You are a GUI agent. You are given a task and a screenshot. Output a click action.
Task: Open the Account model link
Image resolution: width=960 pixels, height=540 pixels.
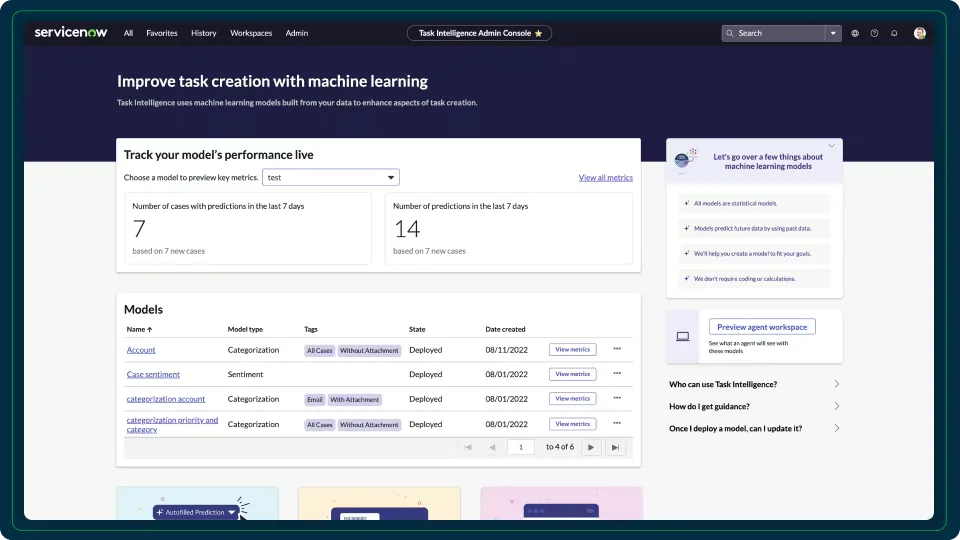(141, 350)
